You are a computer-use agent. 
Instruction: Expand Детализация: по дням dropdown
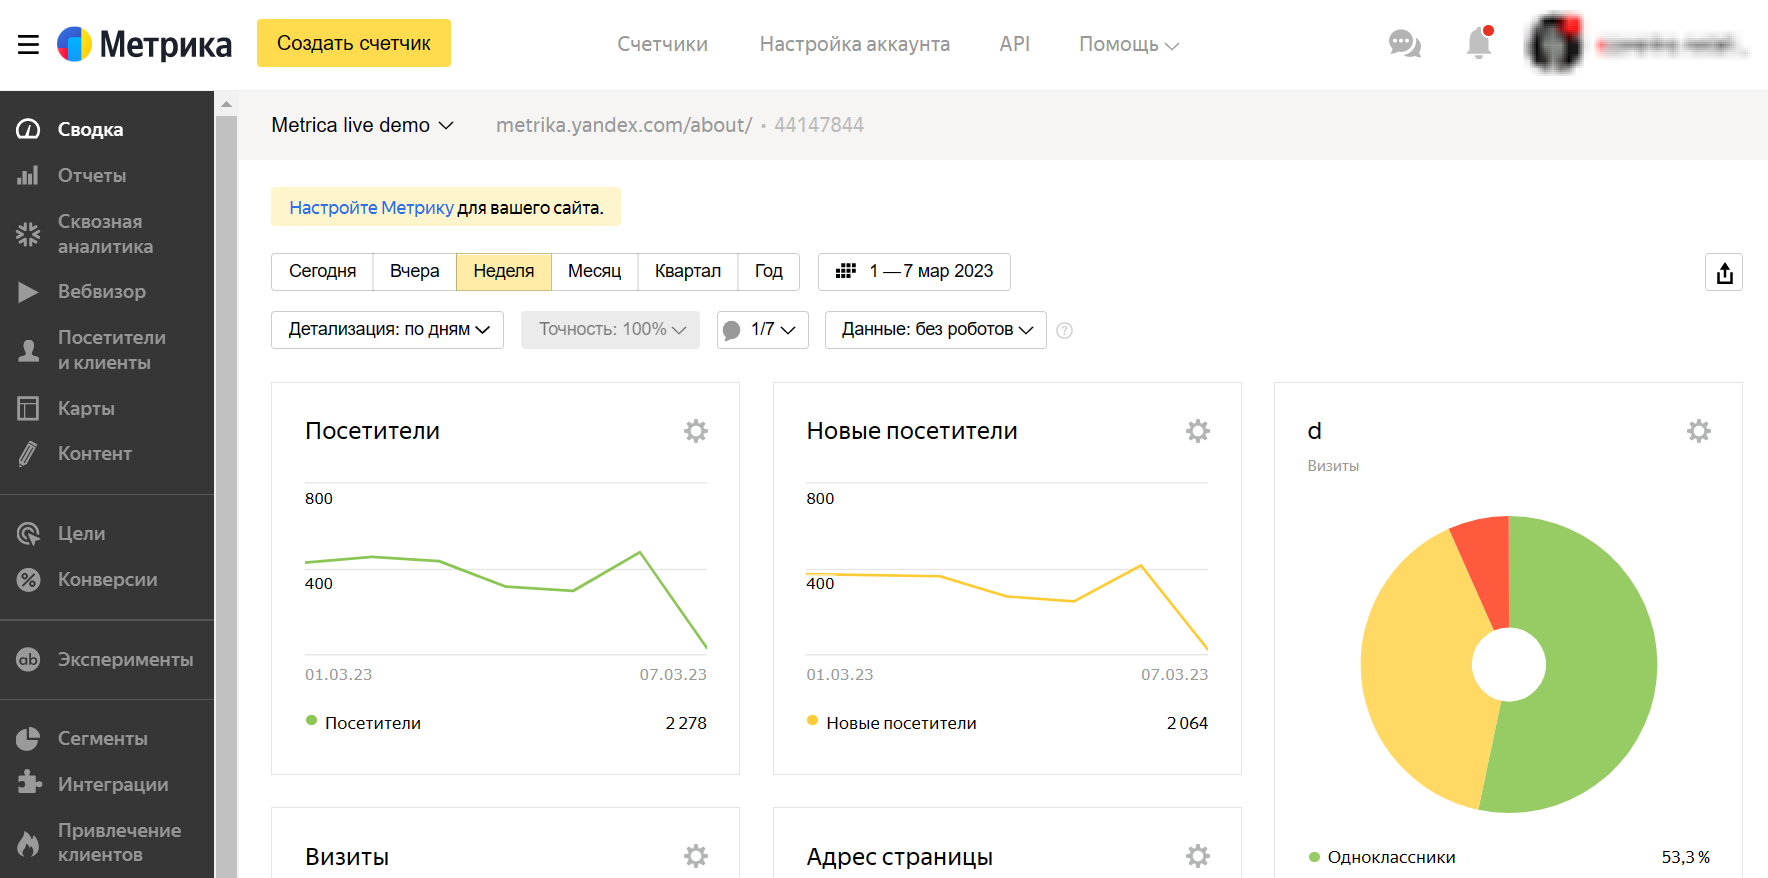[387, 330]
